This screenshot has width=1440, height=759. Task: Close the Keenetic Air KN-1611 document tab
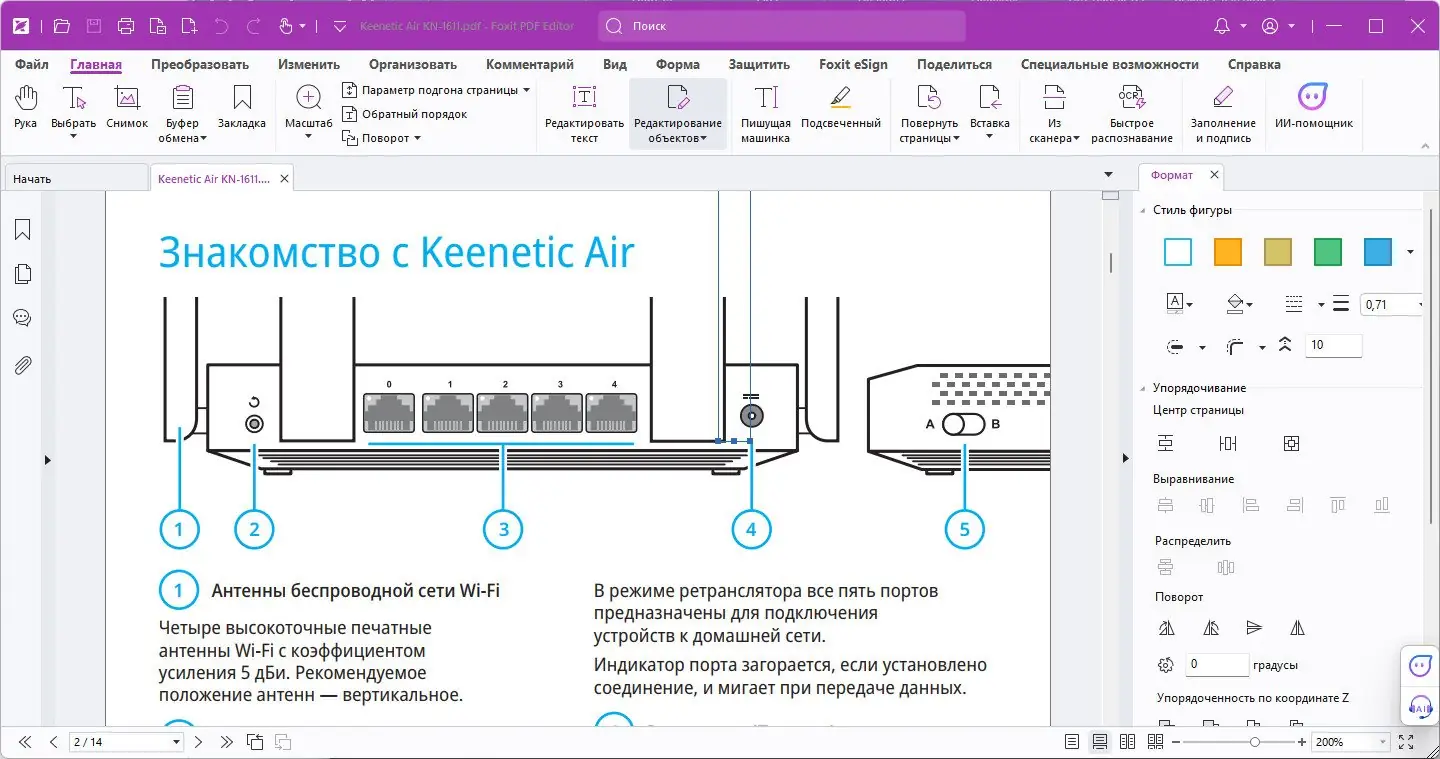click(284, 179)
